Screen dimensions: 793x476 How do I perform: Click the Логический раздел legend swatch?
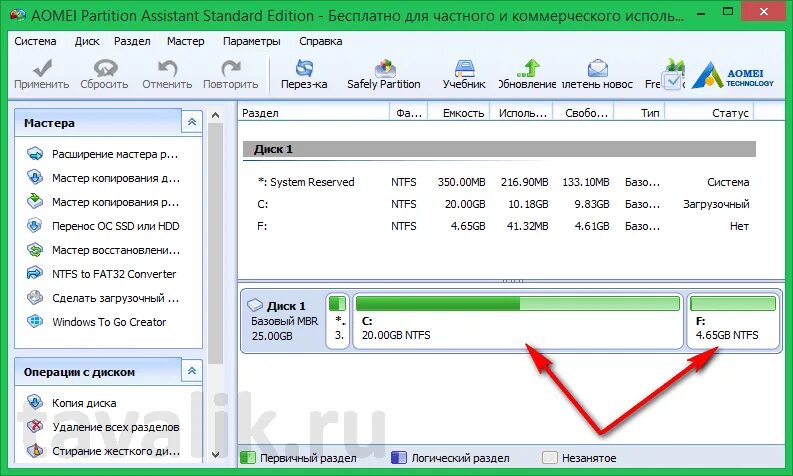pos(399,458)
